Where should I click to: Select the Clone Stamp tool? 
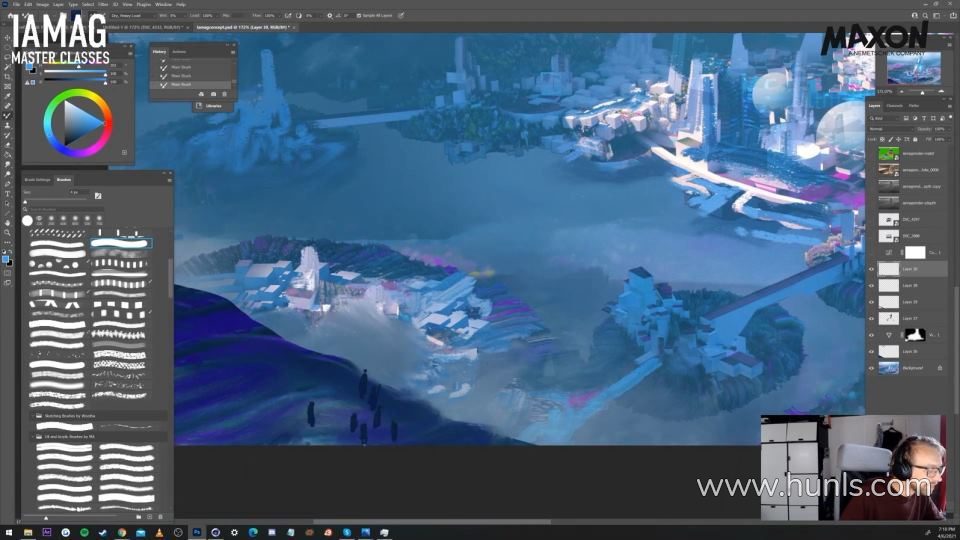pos(7,126)
